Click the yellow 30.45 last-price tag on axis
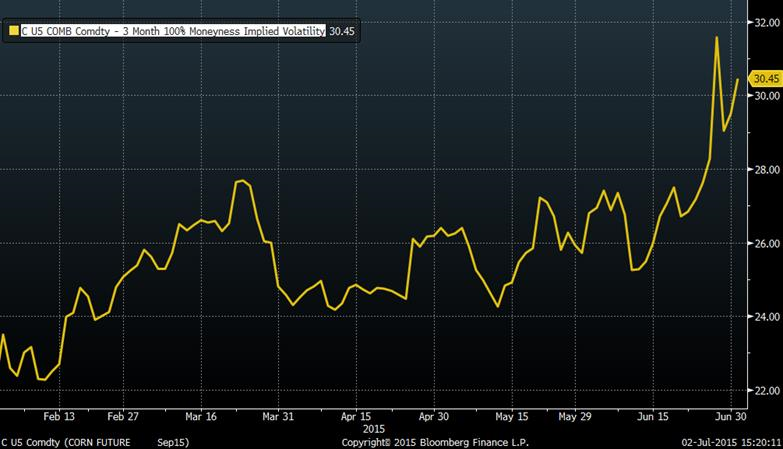 click(x=765, y=79)
